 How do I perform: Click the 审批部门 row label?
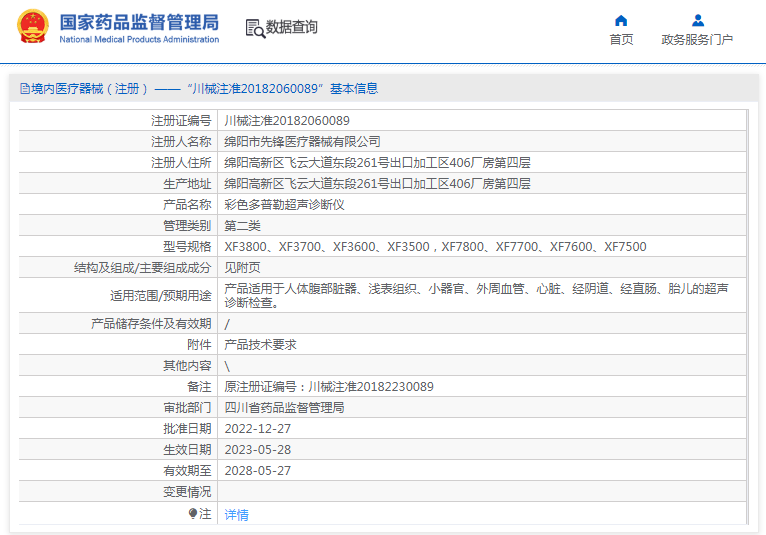[x=187, y=407]
